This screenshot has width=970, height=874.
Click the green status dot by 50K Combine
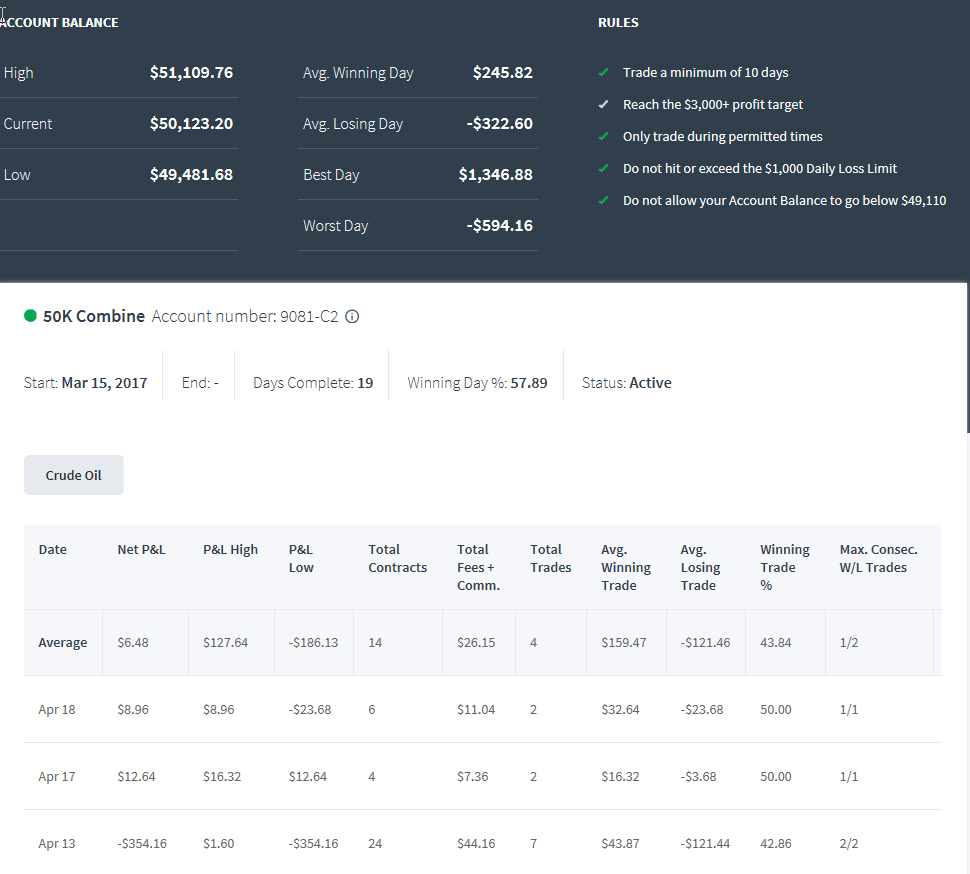(x=30, y=316)
